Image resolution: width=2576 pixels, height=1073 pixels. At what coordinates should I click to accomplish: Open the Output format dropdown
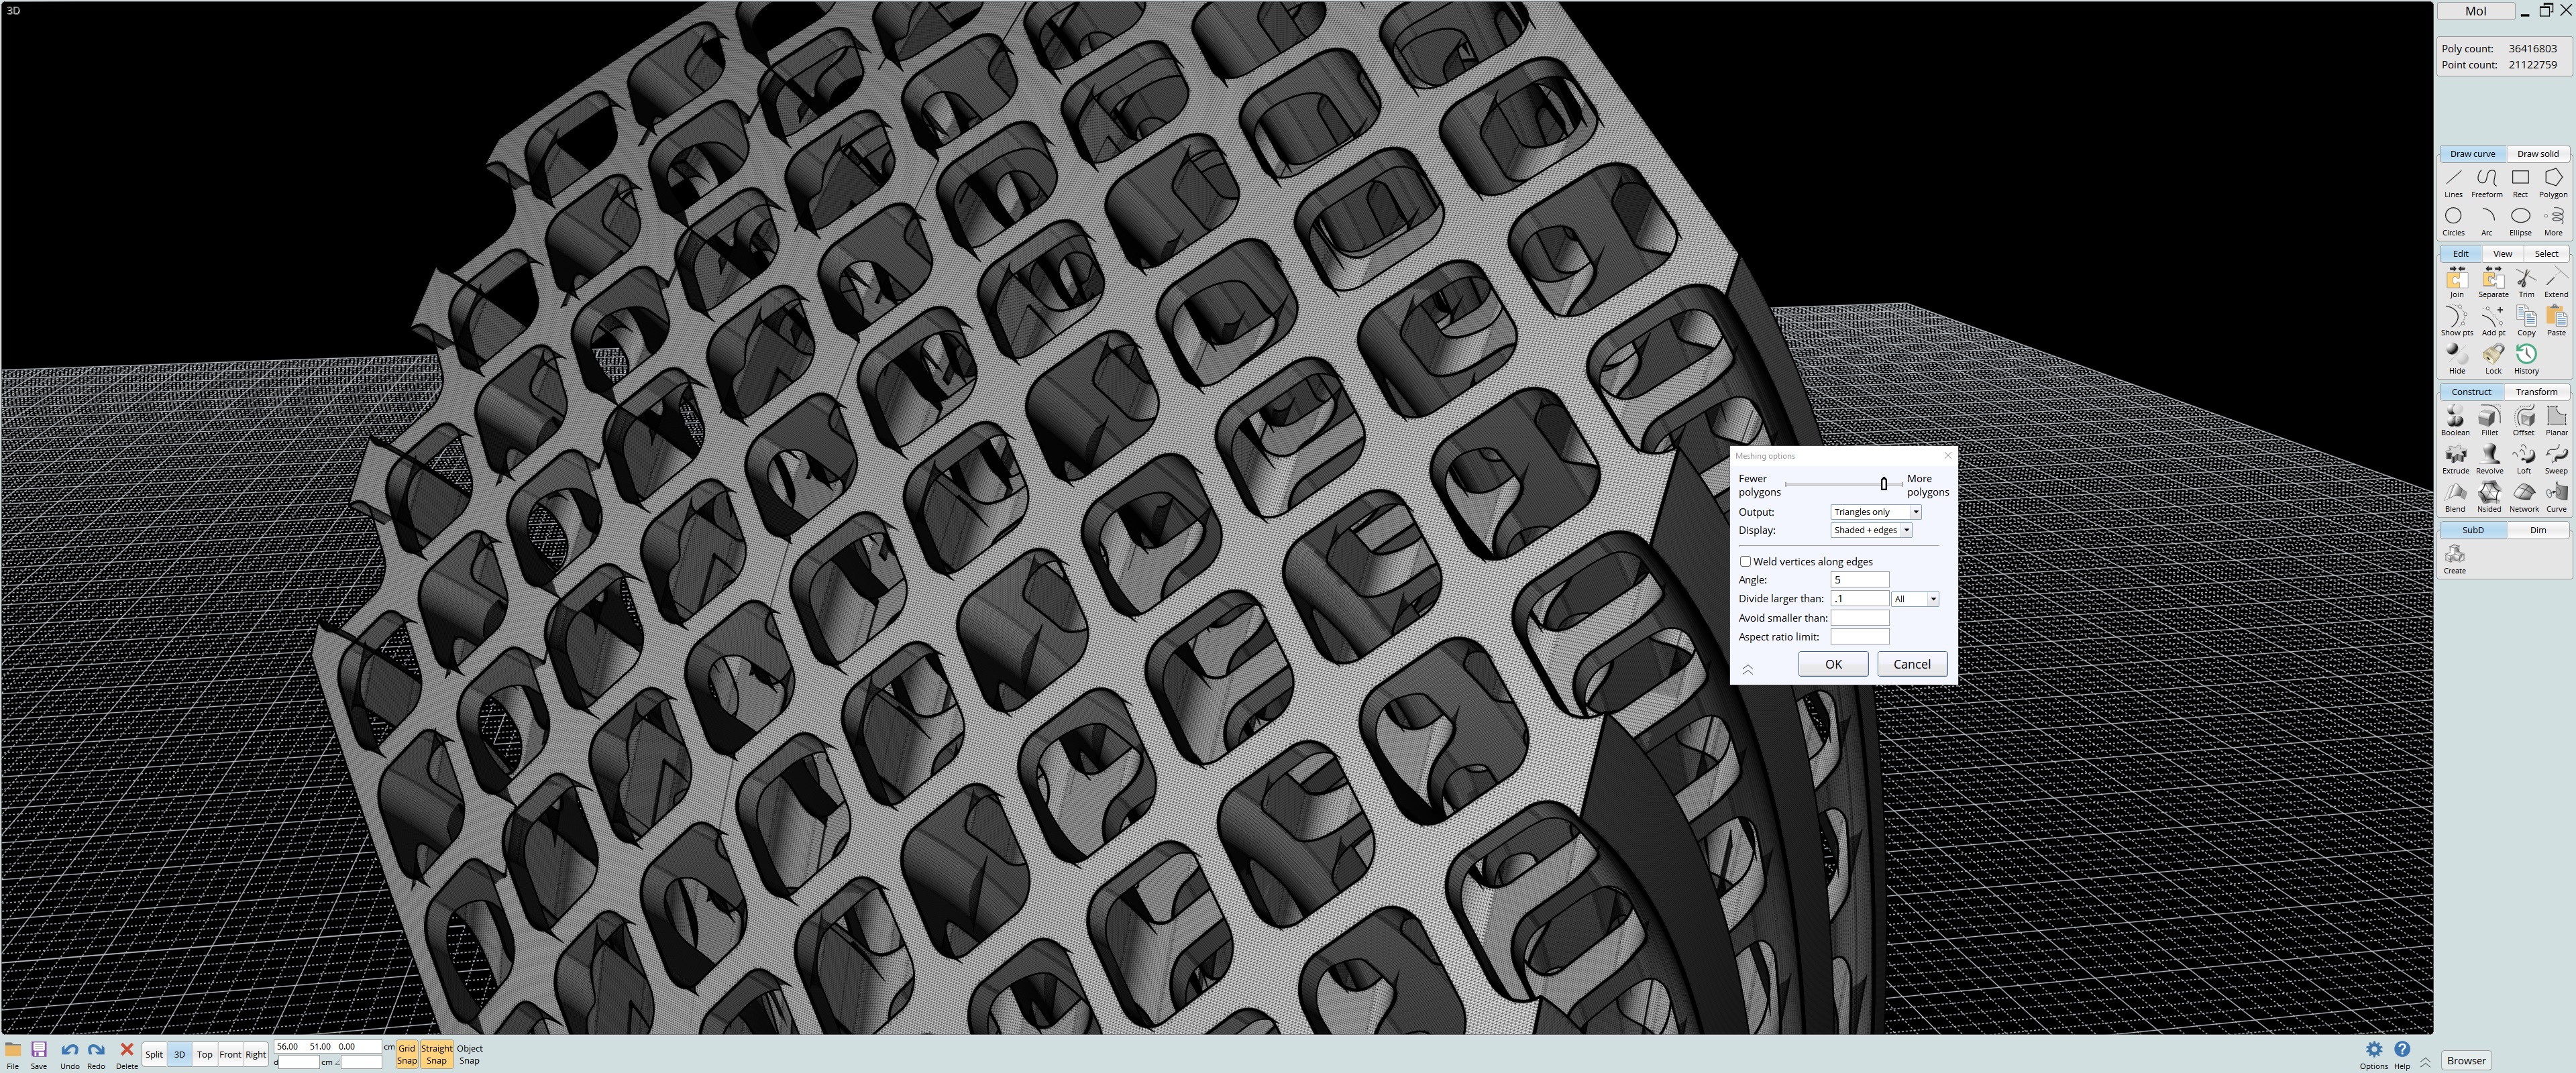pyautogui.click(x=1875, y=512)
